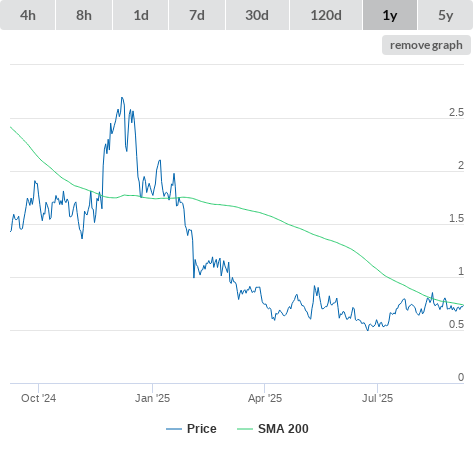
Task: Click the Jul '25 axis tick label
Action: point(377,398)
